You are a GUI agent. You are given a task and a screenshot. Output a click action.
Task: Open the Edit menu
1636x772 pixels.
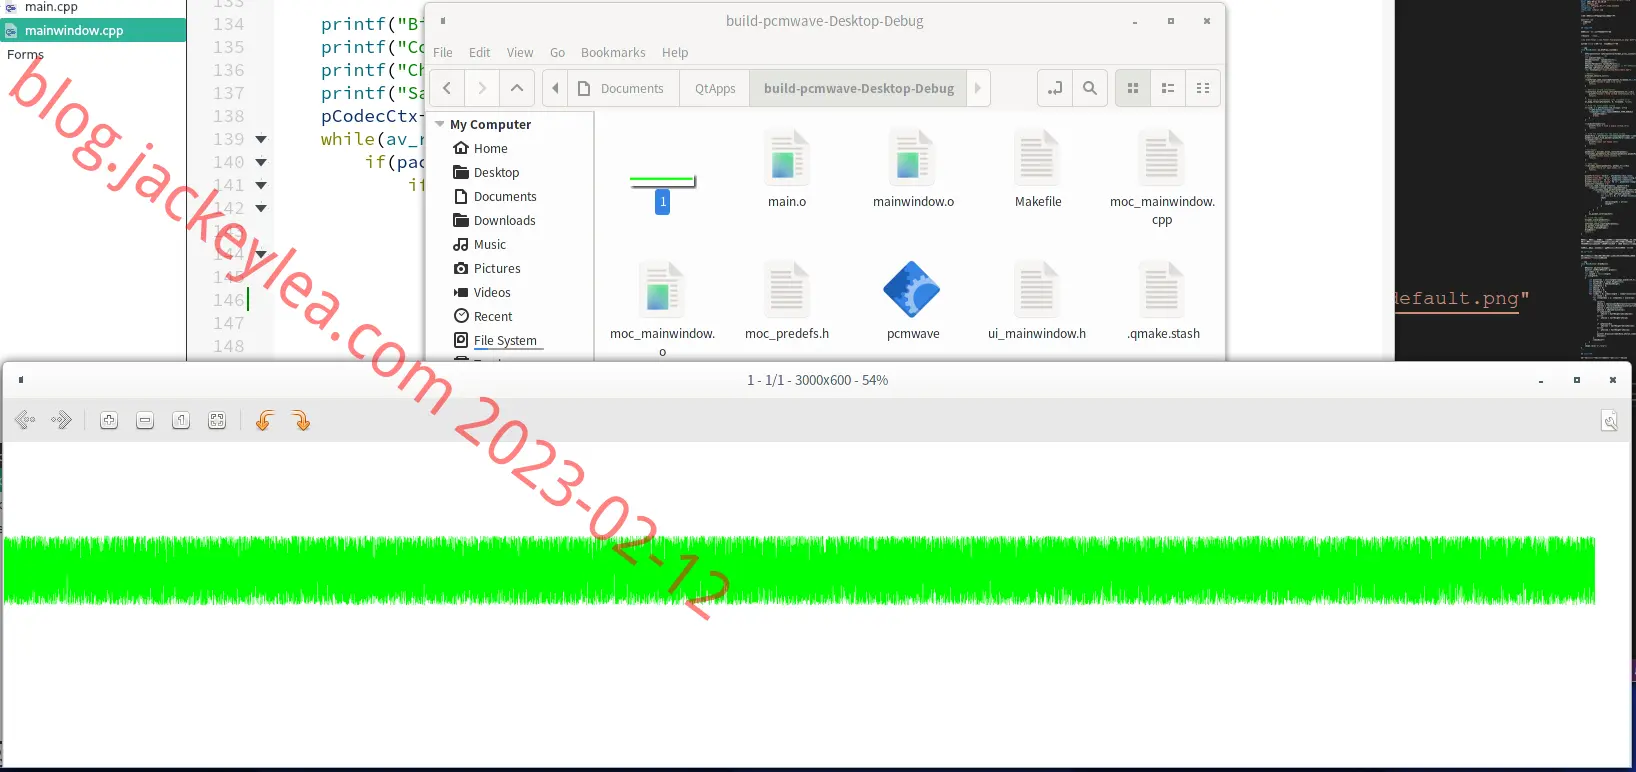[x=480, y=52]
